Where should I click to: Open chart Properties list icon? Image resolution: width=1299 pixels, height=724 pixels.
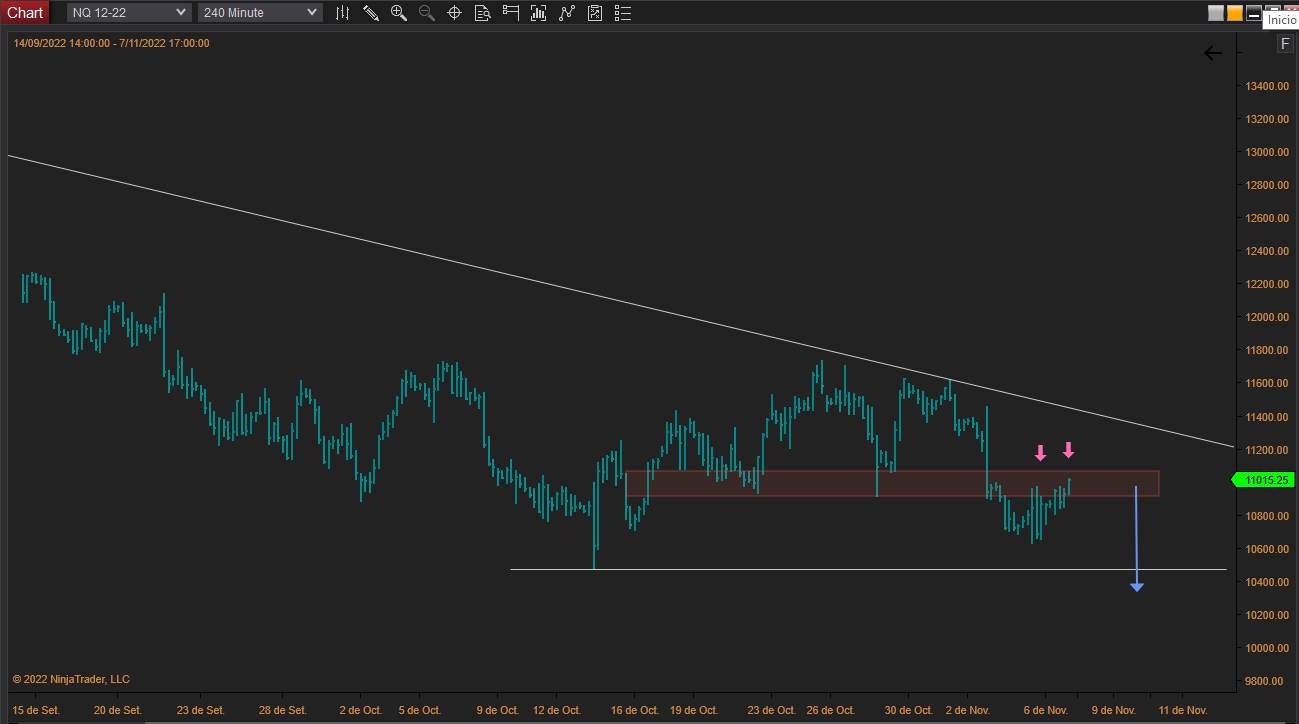tap(623, 13)
